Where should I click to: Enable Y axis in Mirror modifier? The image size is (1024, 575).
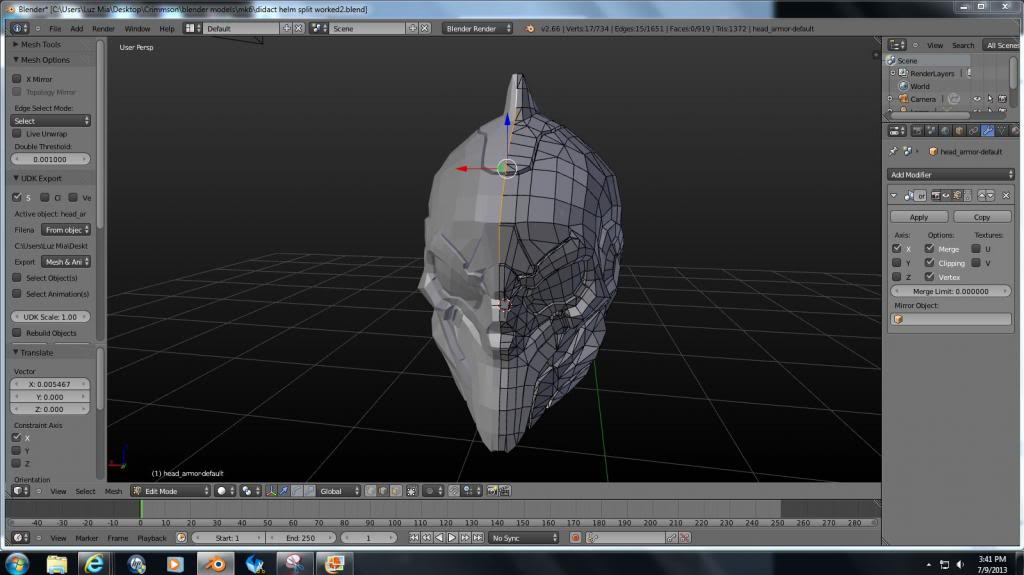click(x=897, y=263)
